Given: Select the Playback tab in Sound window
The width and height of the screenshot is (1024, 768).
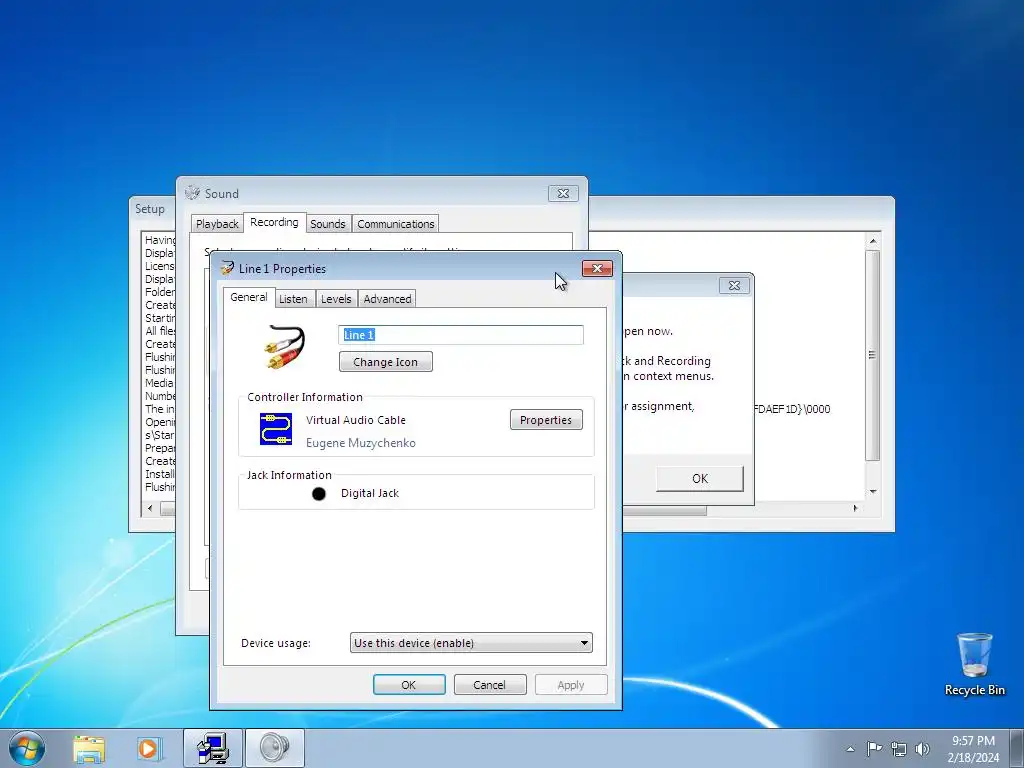Looking at the screenshot, I should click(217, 224).
